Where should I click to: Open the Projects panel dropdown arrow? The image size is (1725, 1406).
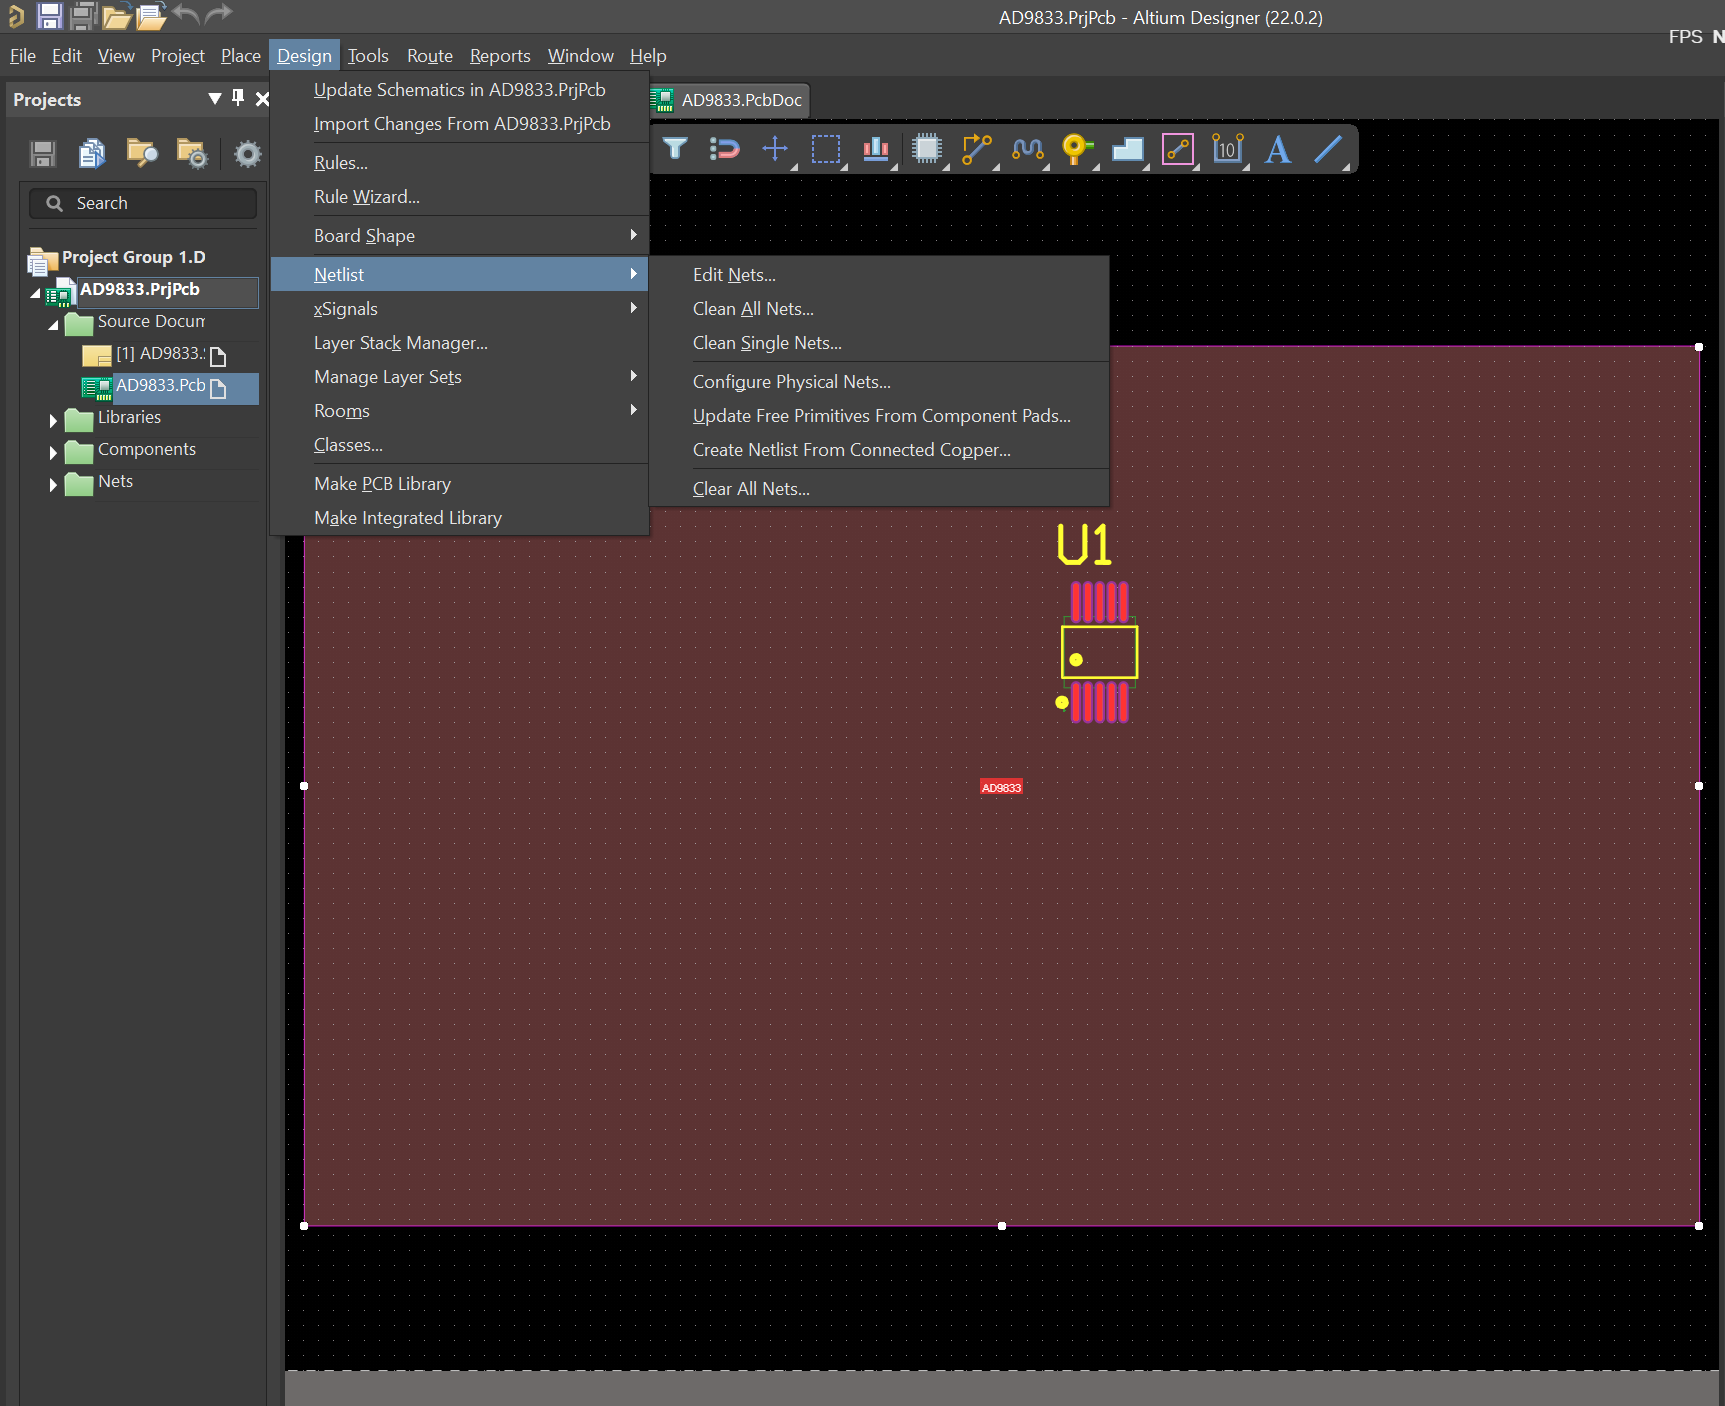(x=215, y=98)
